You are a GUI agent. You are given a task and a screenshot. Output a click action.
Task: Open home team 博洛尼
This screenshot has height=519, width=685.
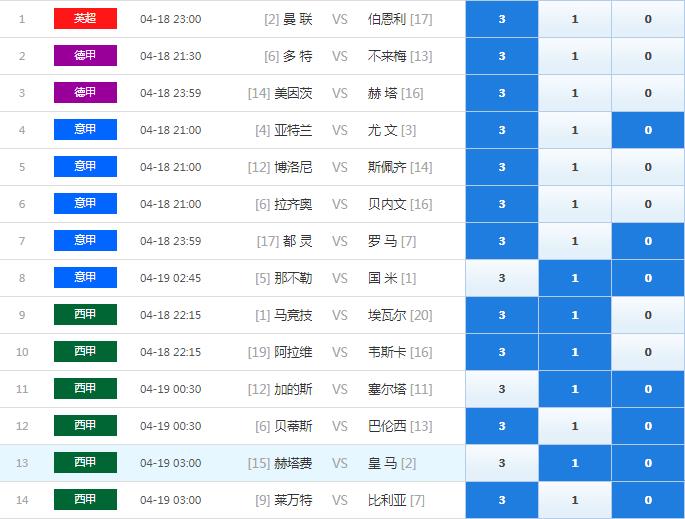293,167
